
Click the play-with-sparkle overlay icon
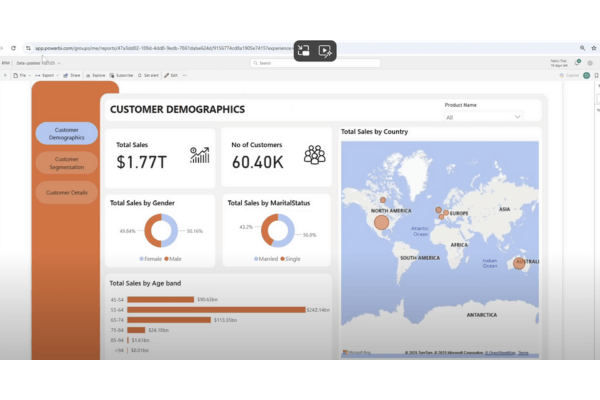[x=325, y=51]
